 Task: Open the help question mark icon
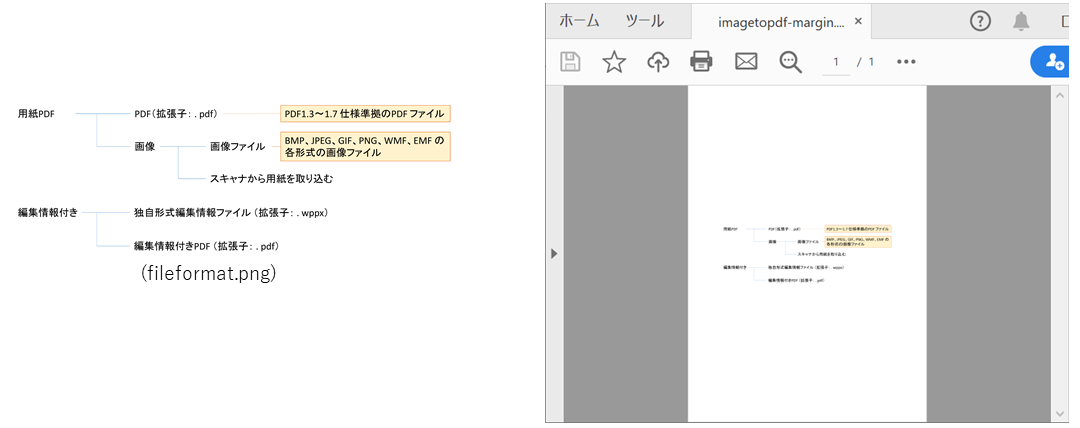[980, 20]
